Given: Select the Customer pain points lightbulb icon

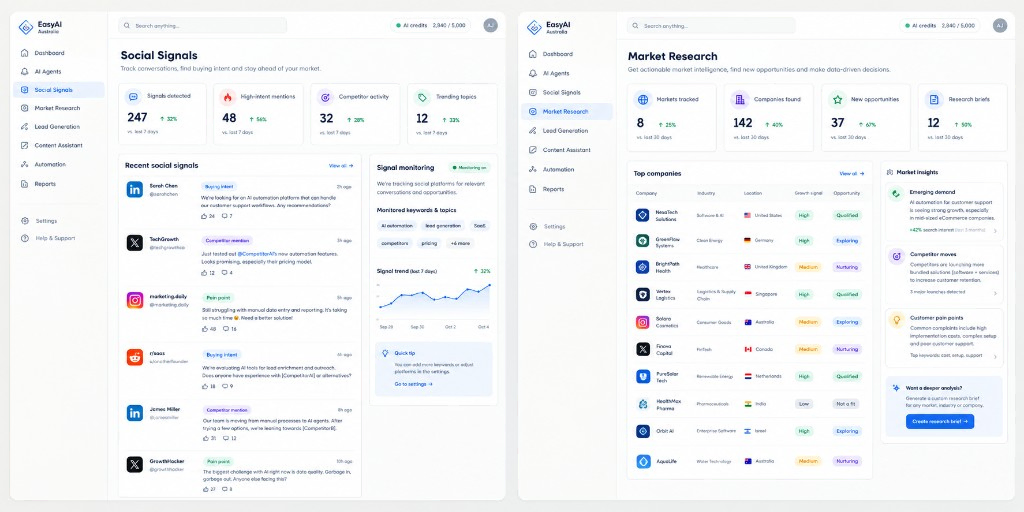Looking at the screenshot, I should (x=896, y=320).
